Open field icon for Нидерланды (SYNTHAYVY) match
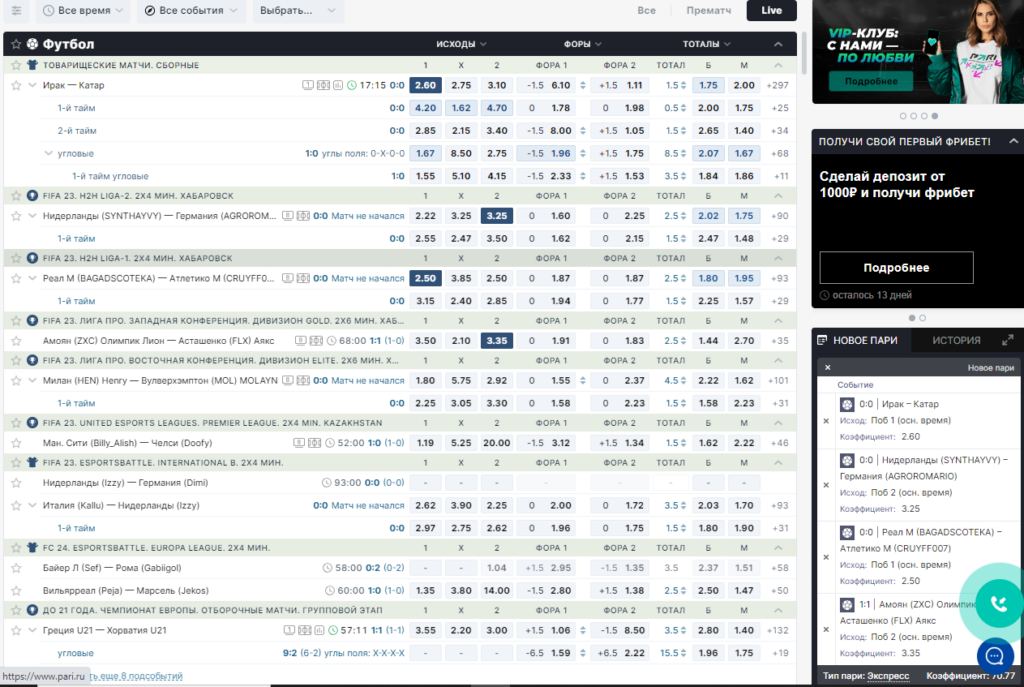The image size is (1024, 687). click(x=303, y=216)
